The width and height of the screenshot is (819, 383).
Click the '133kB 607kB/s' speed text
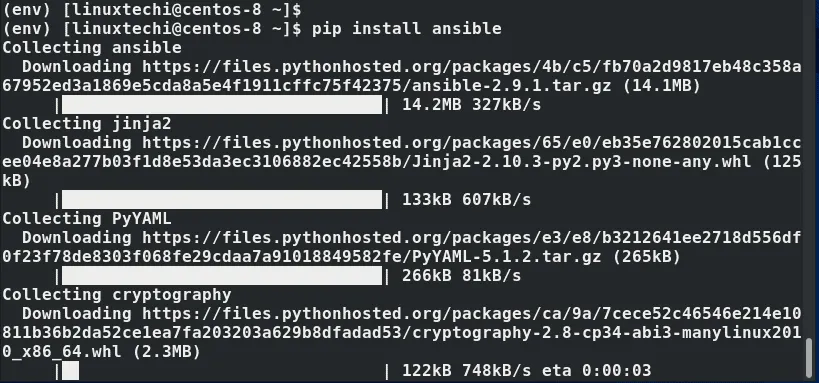point(466,200)
